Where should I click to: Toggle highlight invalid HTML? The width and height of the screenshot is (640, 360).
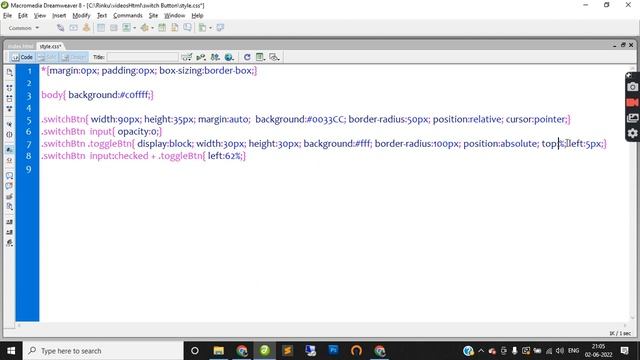point(9,160)
